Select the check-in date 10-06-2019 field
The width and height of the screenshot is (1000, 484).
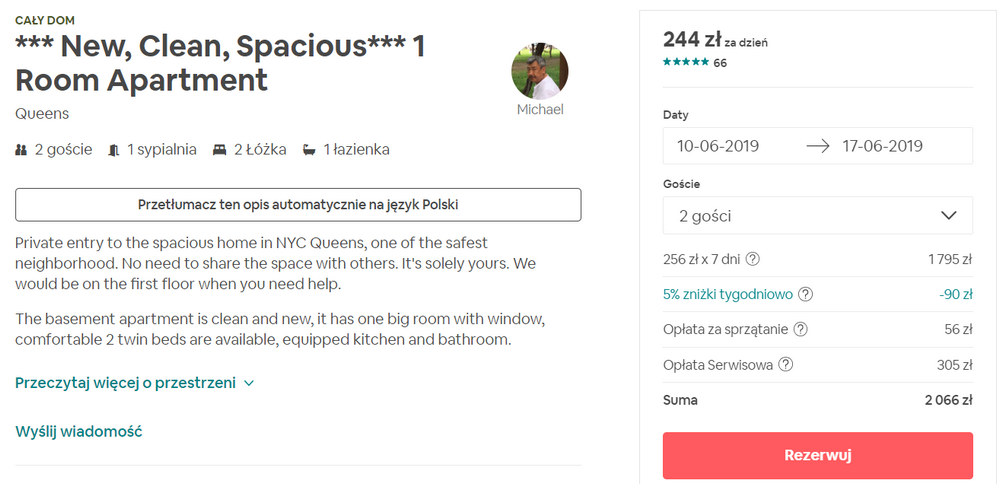coord(718,146)
